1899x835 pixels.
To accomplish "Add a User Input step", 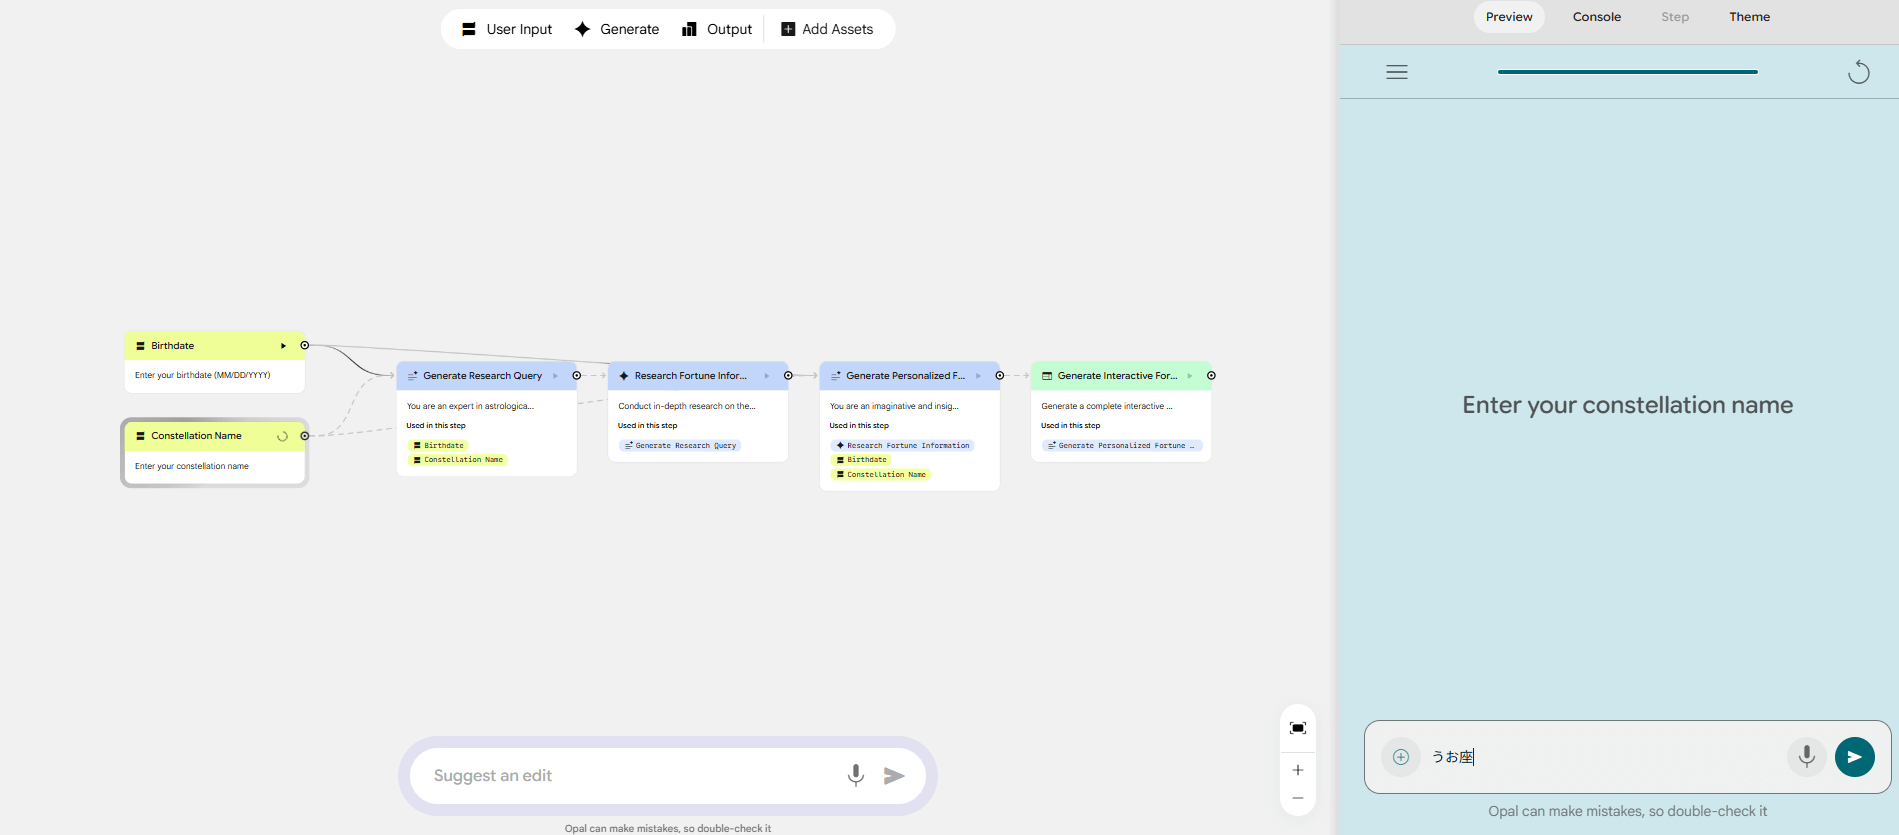I will pos(507,29).
